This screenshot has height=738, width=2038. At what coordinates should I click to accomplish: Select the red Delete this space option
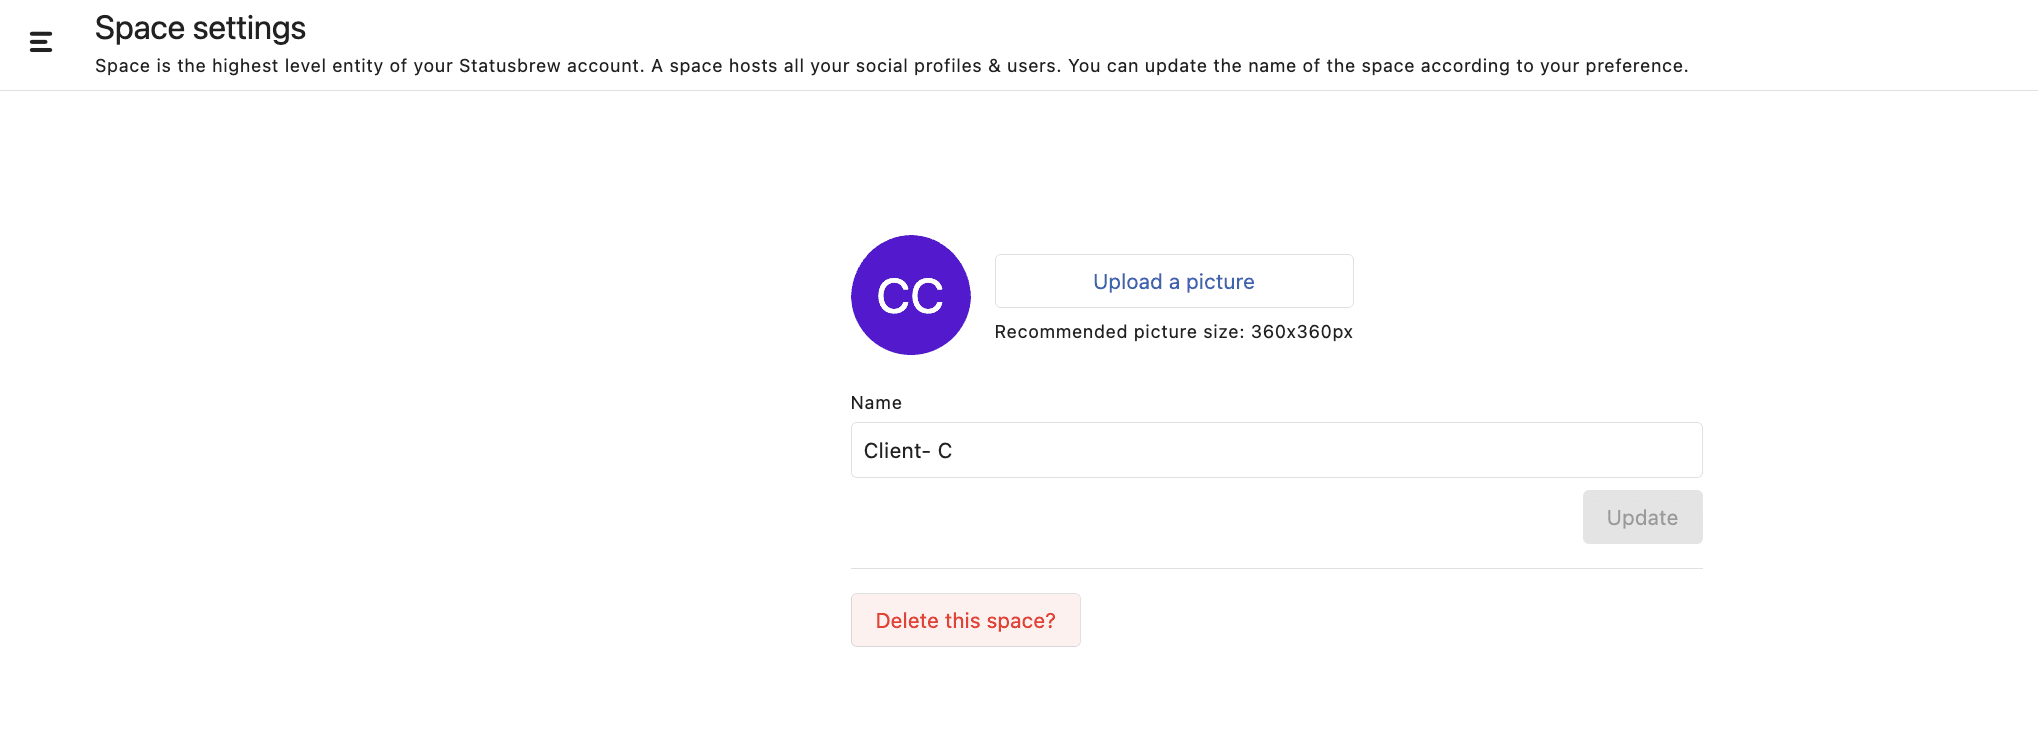965,620
